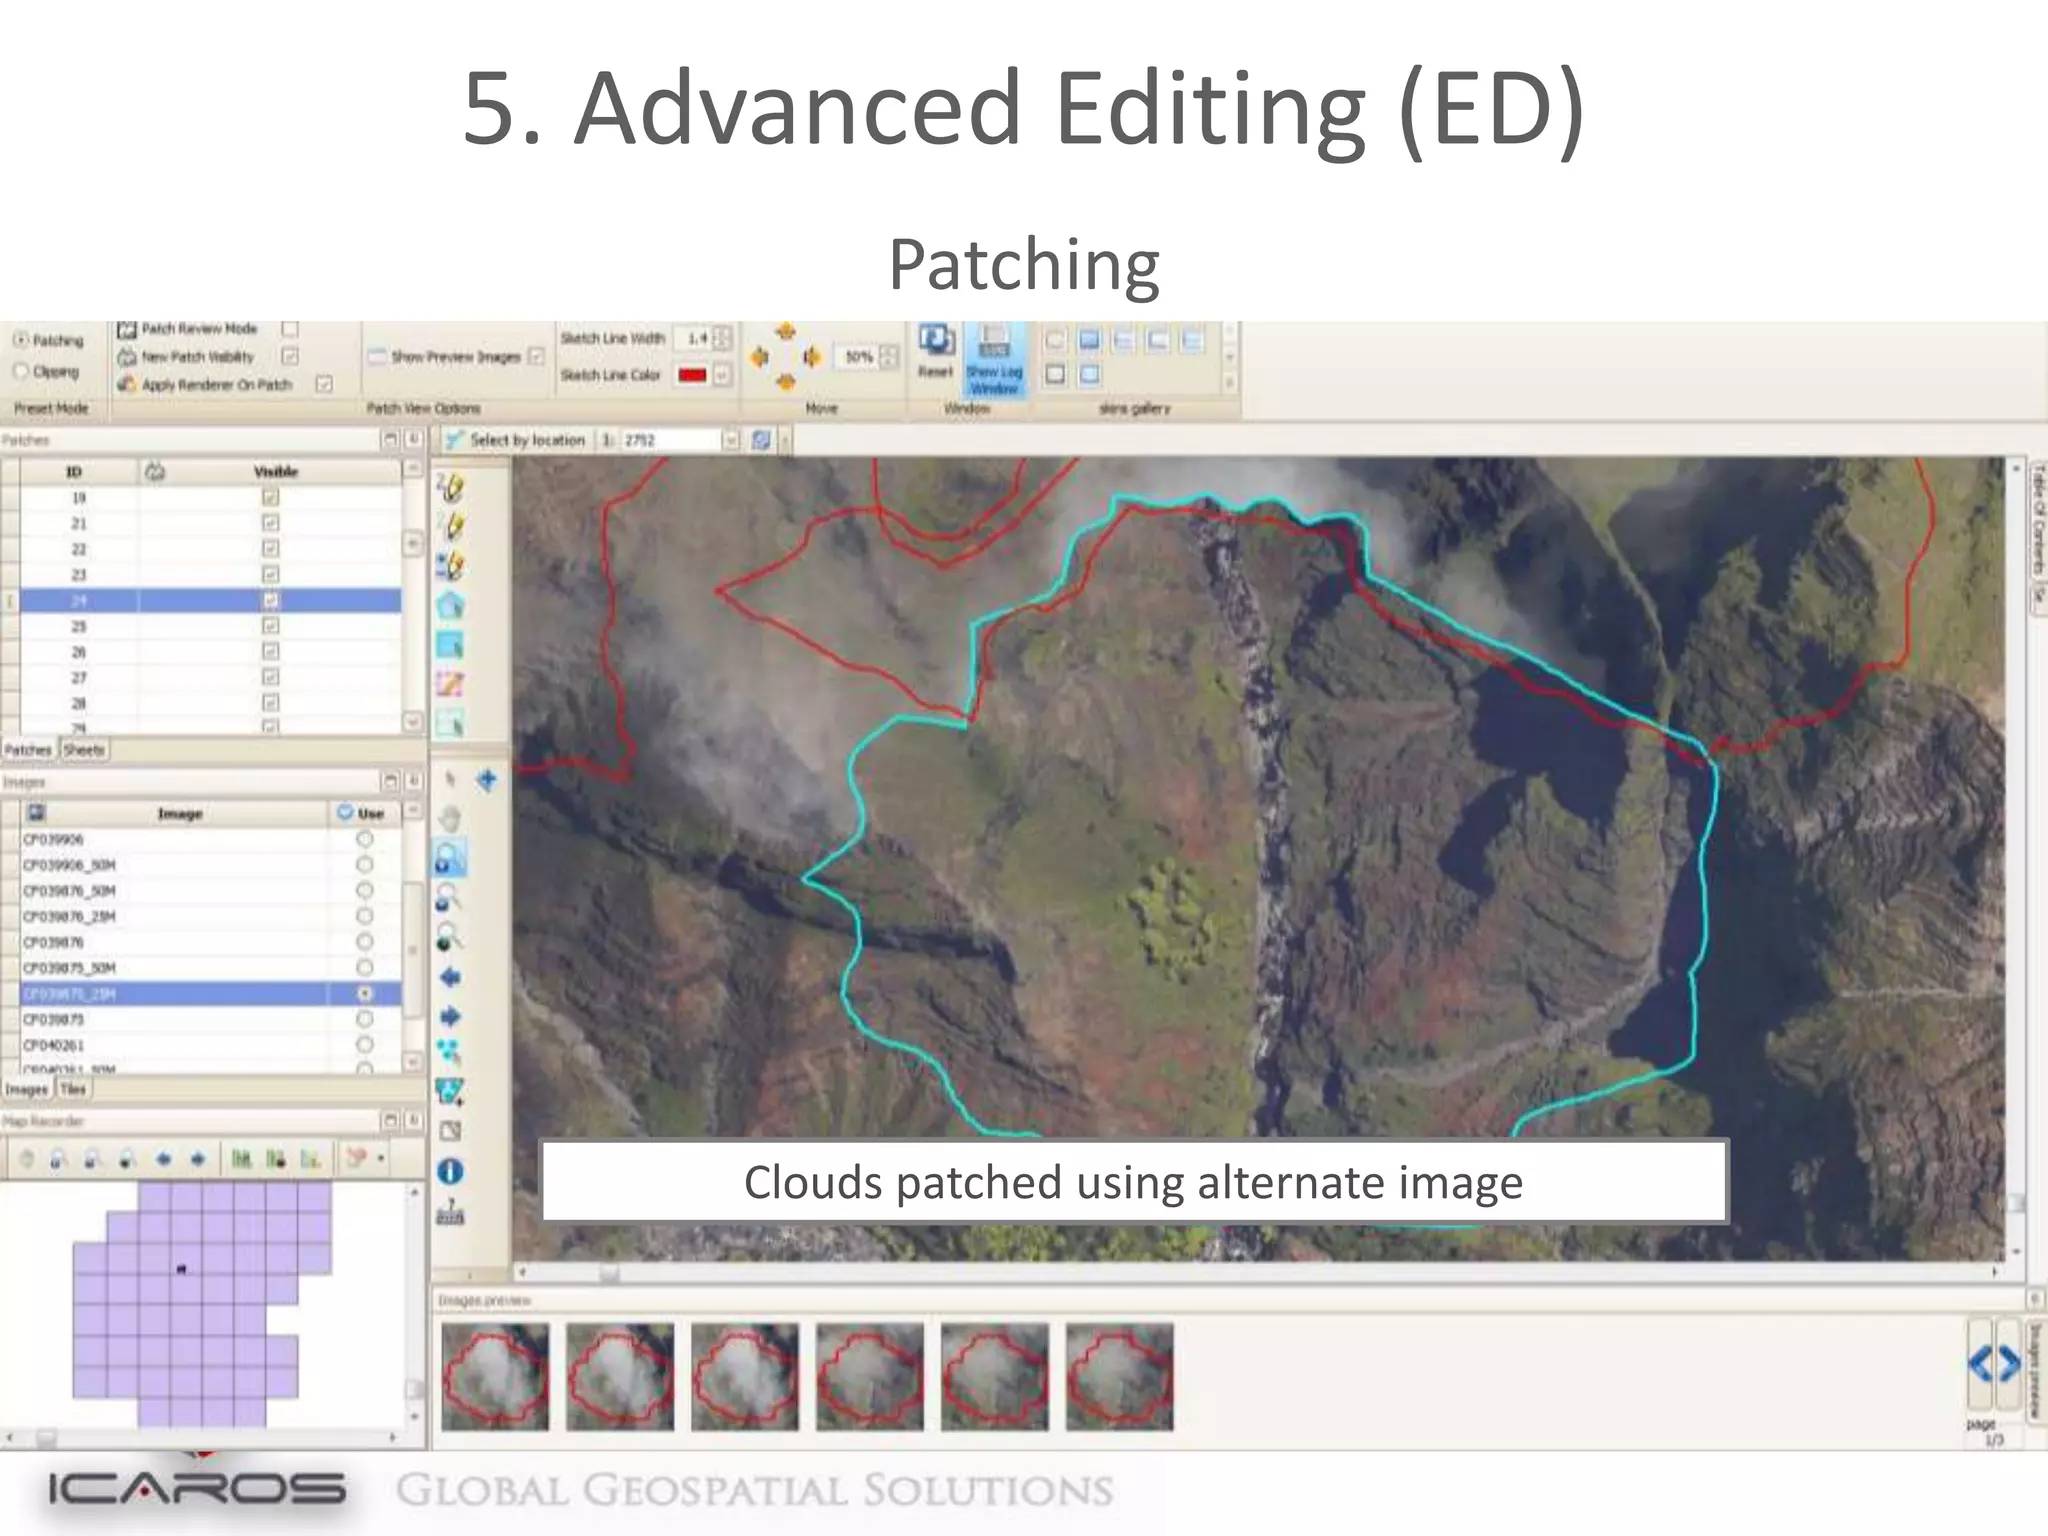Viewport: 2048px width, 1536px height.
Task: Click the Move right arrow icon
Action: click(811, 357)
